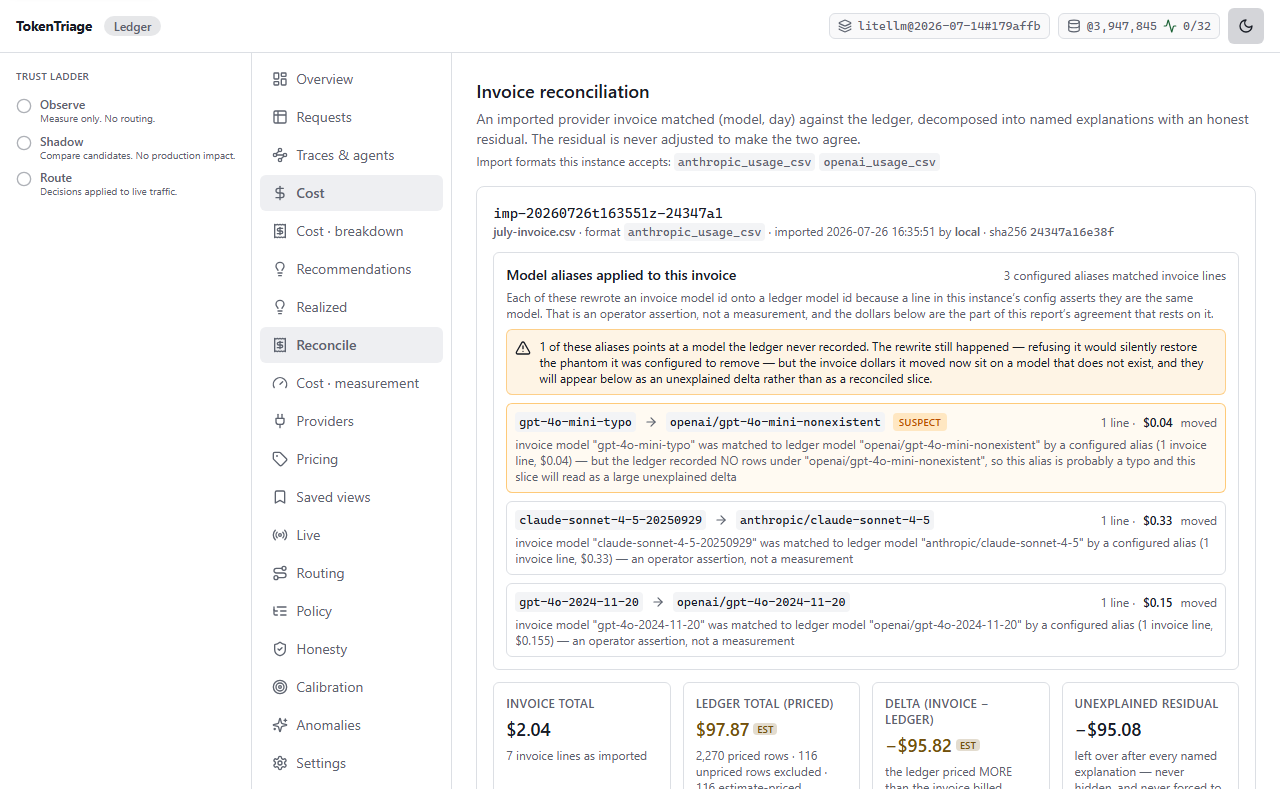This screenshot has width=1280, height=789.
Task: Click the import id imp-20260726t163551z-24347a1
Action: tap(608, 213)
